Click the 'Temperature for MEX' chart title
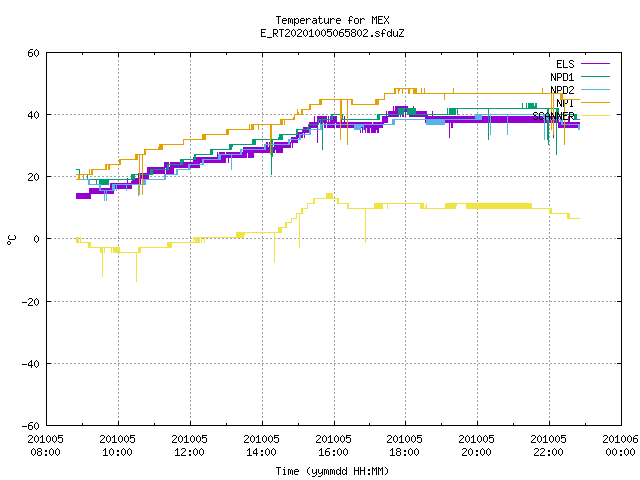Screen dimensions: 640x480 pos(332,20)
